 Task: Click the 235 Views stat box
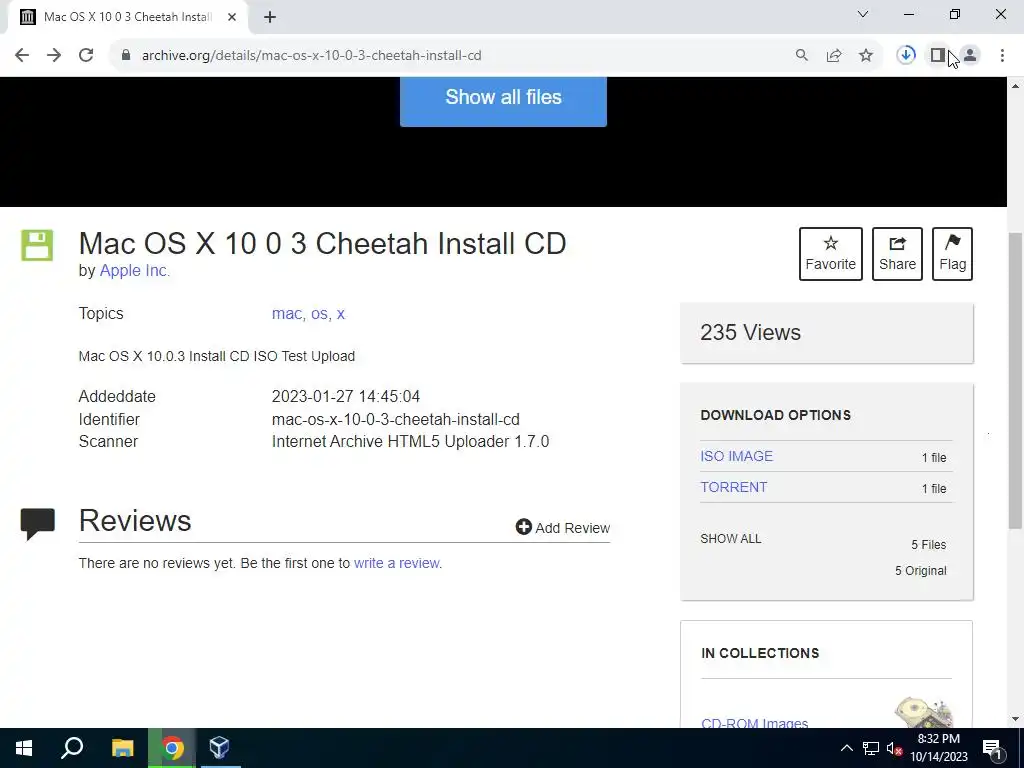coord(827,333)
